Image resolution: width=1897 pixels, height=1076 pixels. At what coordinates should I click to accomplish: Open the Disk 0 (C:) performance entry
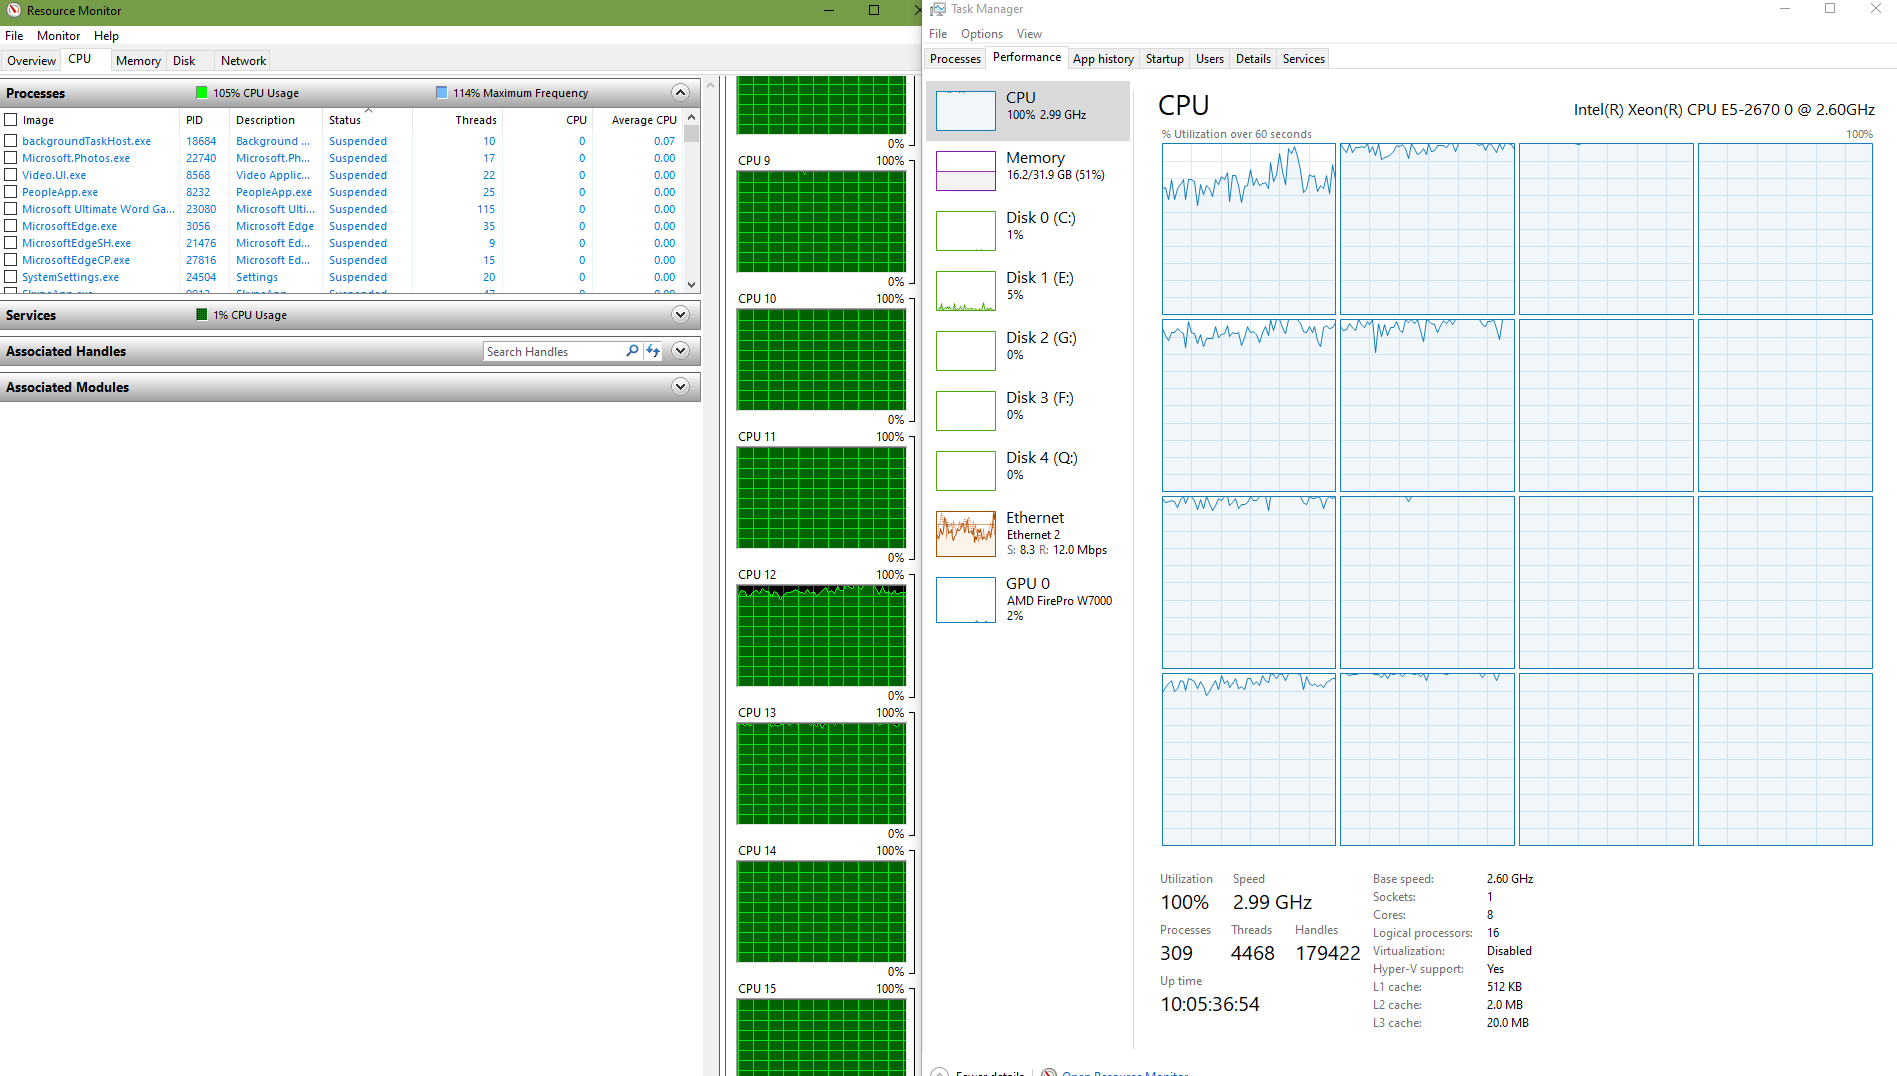[1028, 230]
